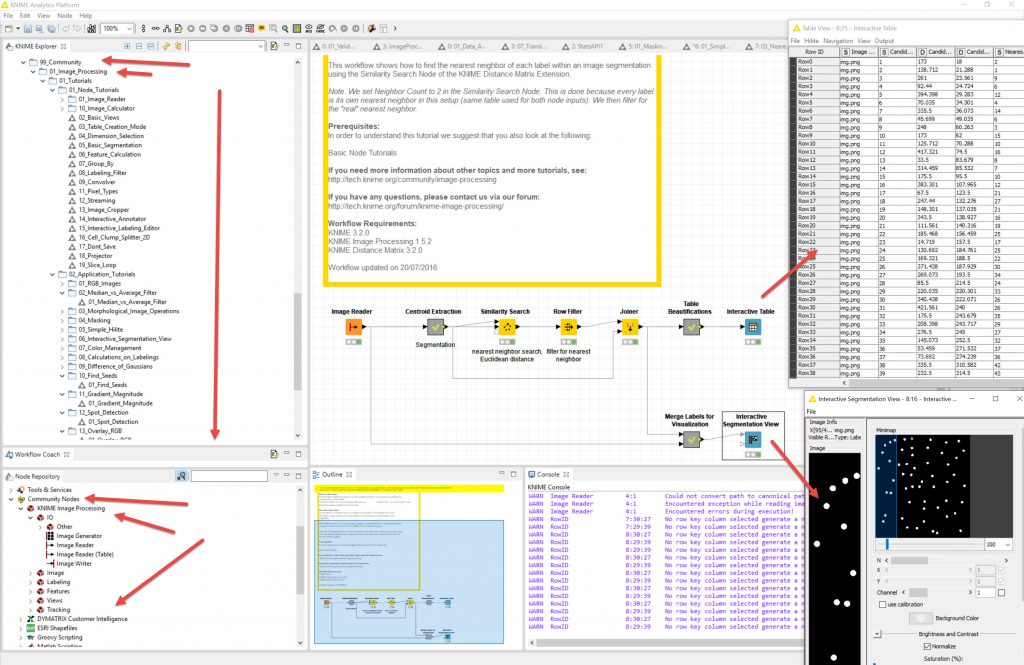Click Image Generator in Node Repository

79,536
